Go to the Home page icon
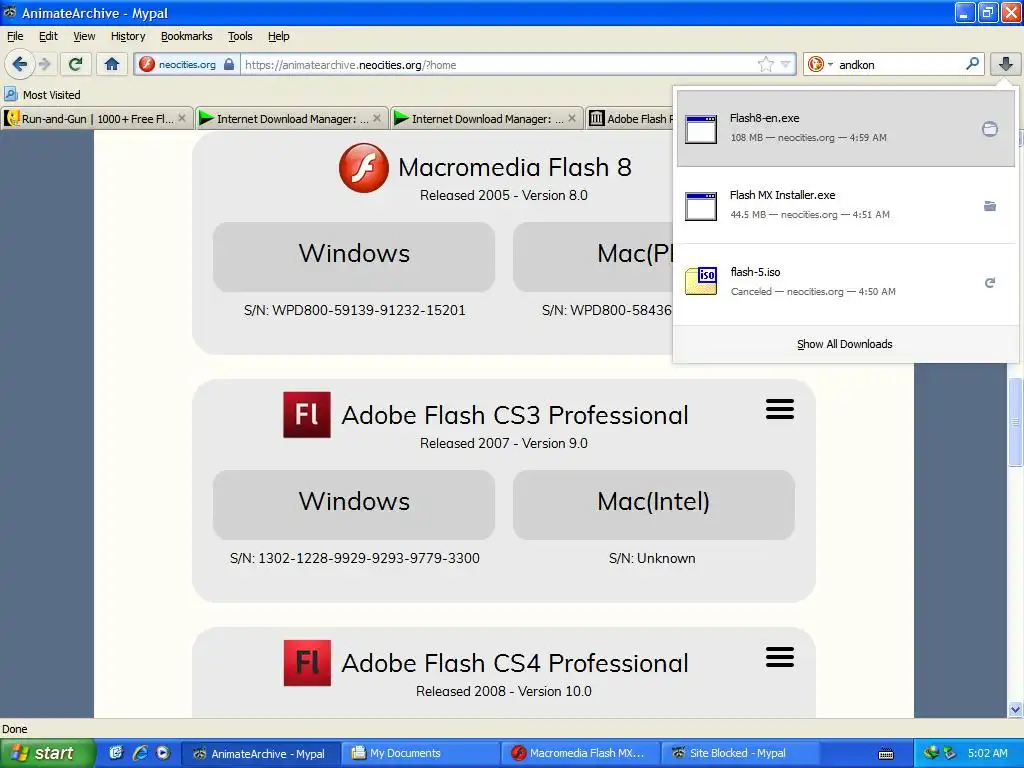Viewport: 1024px width, 768px height. coord(112,64)
